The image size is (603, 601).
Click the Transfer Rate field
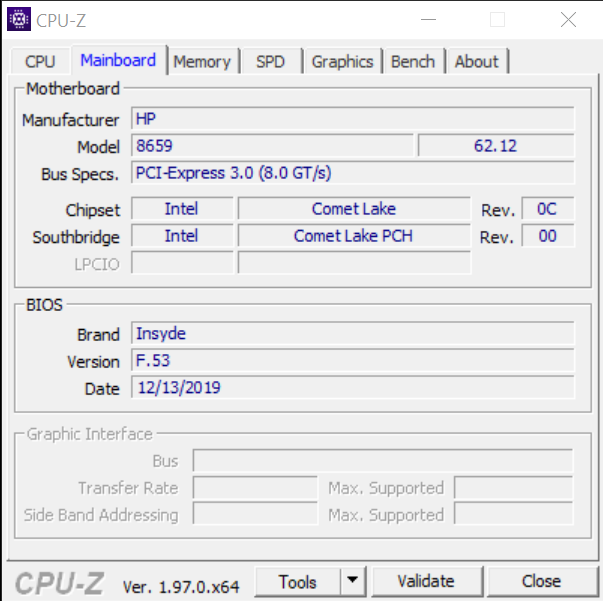pos(255,488)
